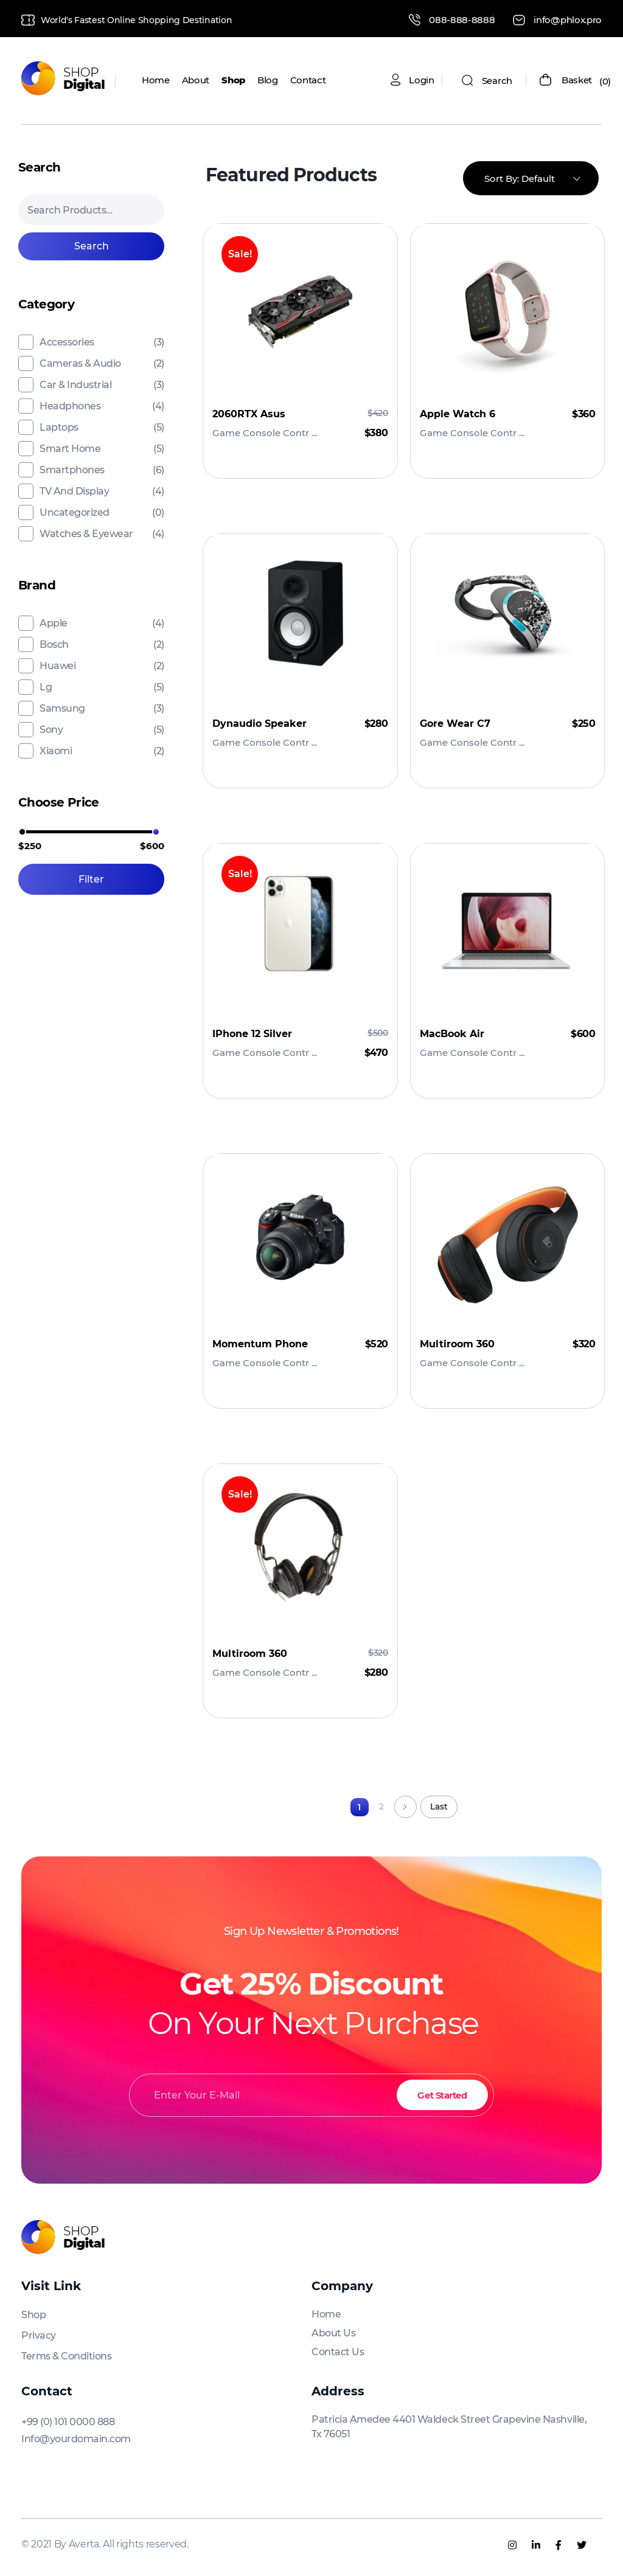Click the Get Started newsletter button
The image size is (623, 2576).
[442, 2094]
